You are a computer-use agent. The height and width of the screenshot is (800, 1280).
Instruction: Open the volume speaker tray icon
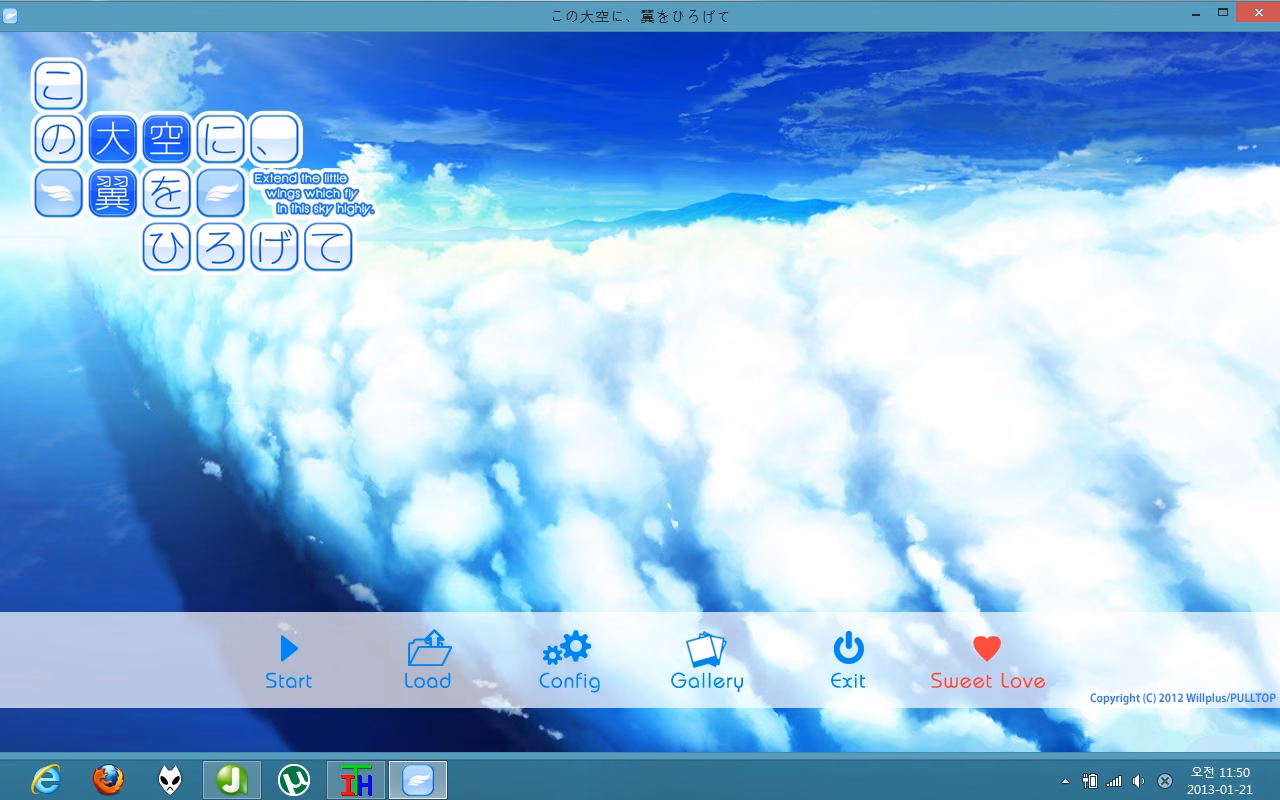click(x=1138, y=780)
